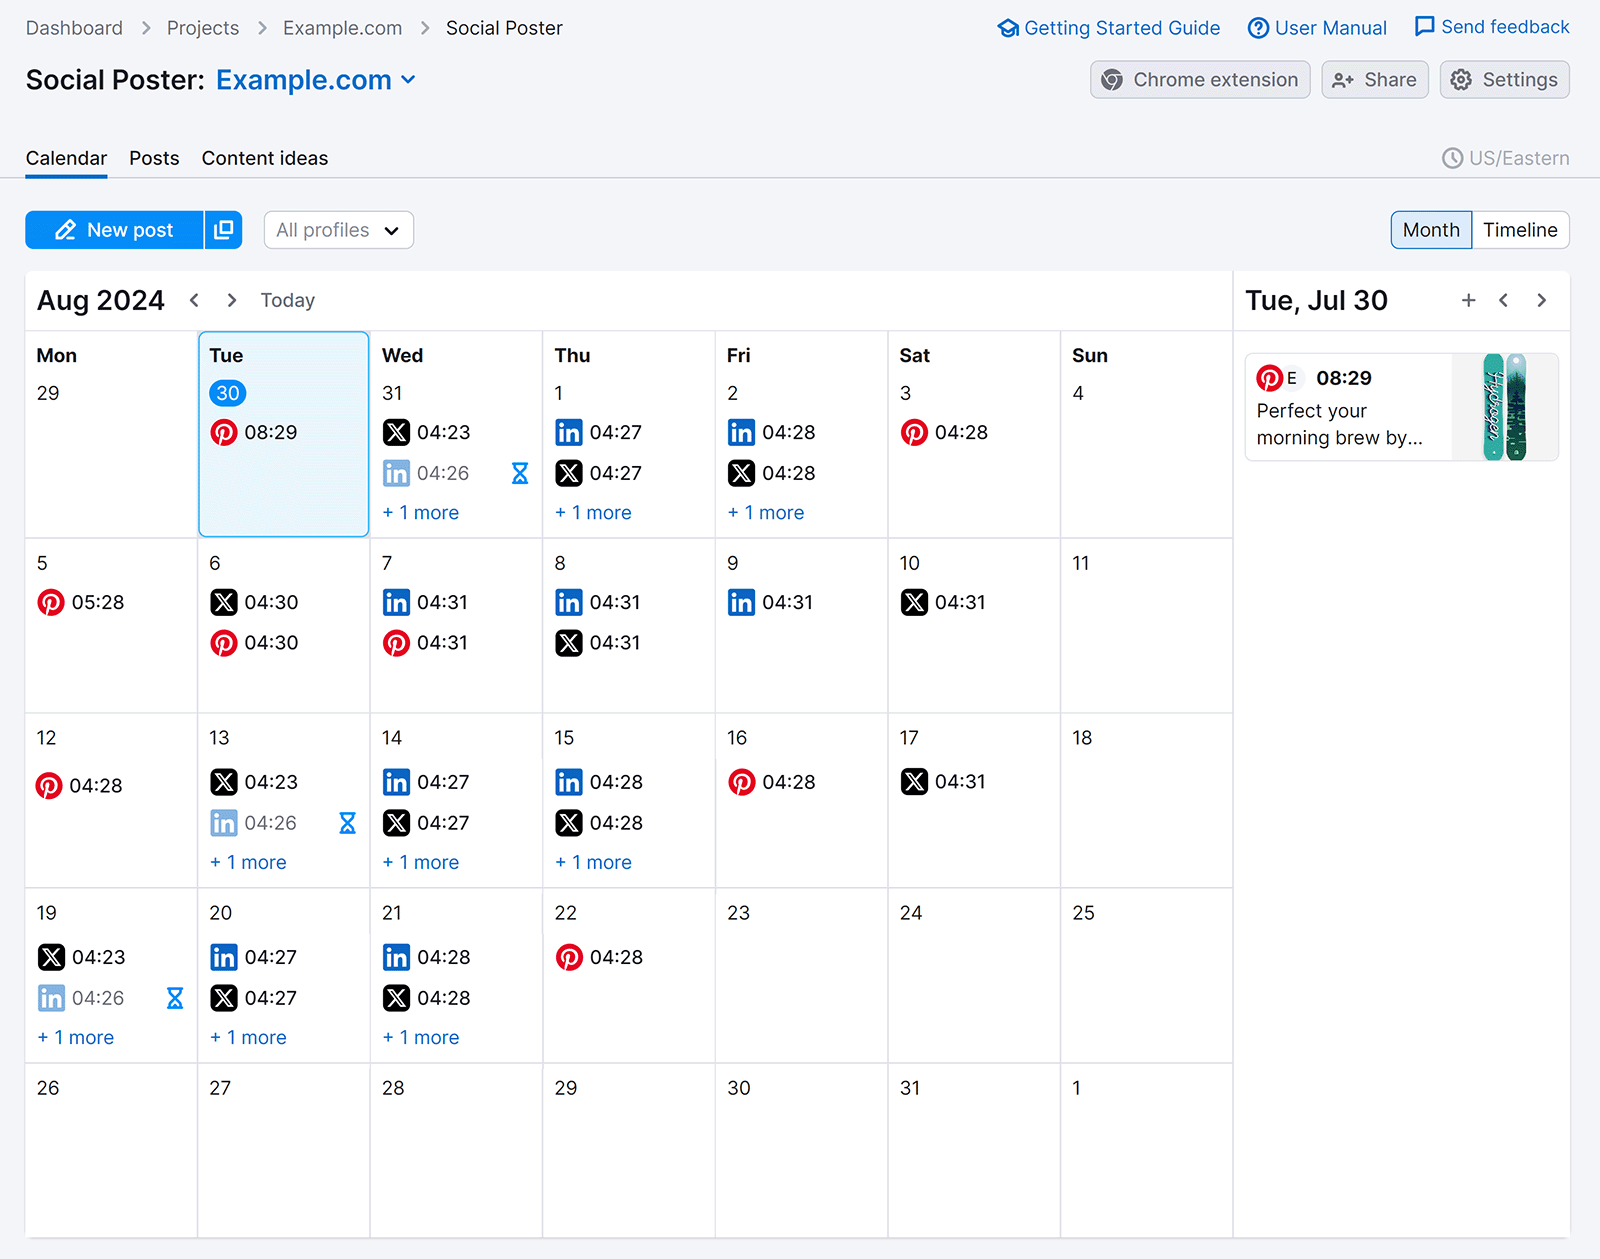Image resolution: width=1600 pixels, height=1259 pixels.
Task: Open the Example.com project dropdown
Action: (x=408, y=80)
